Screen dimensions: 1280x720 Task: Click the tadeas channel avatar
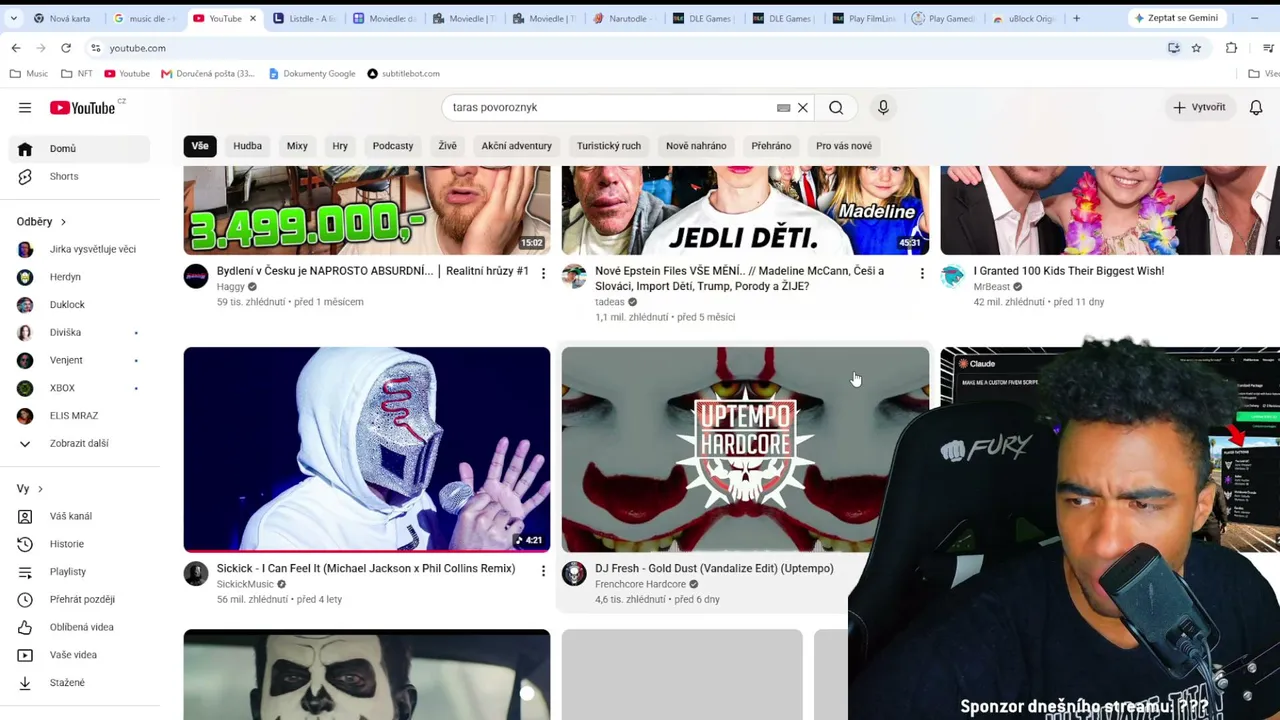point(574,276)
